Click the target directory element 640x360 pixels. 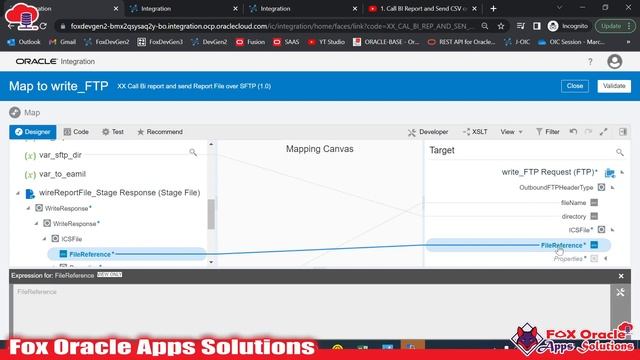(x=573, y=216)
